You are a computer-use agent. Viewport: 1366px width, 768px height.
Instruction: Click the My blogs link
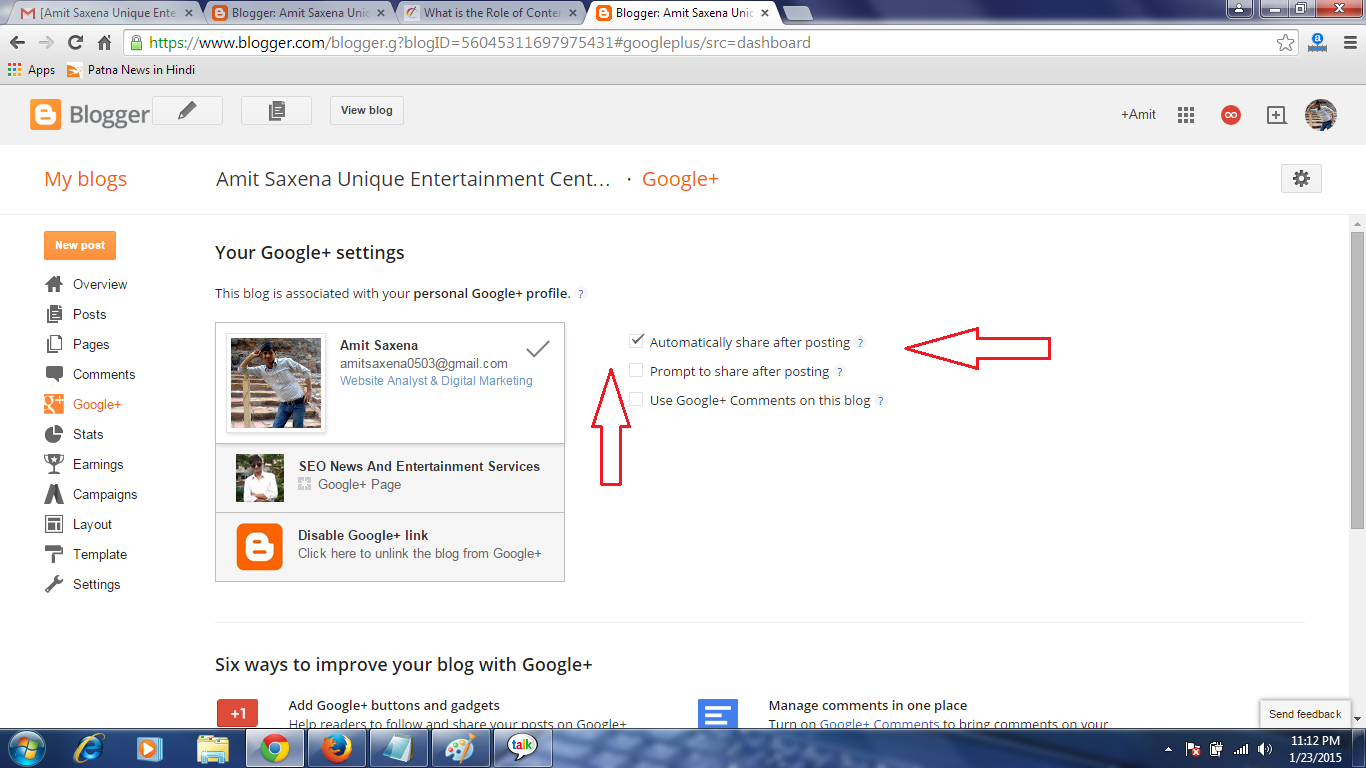(x=85, y=179)
